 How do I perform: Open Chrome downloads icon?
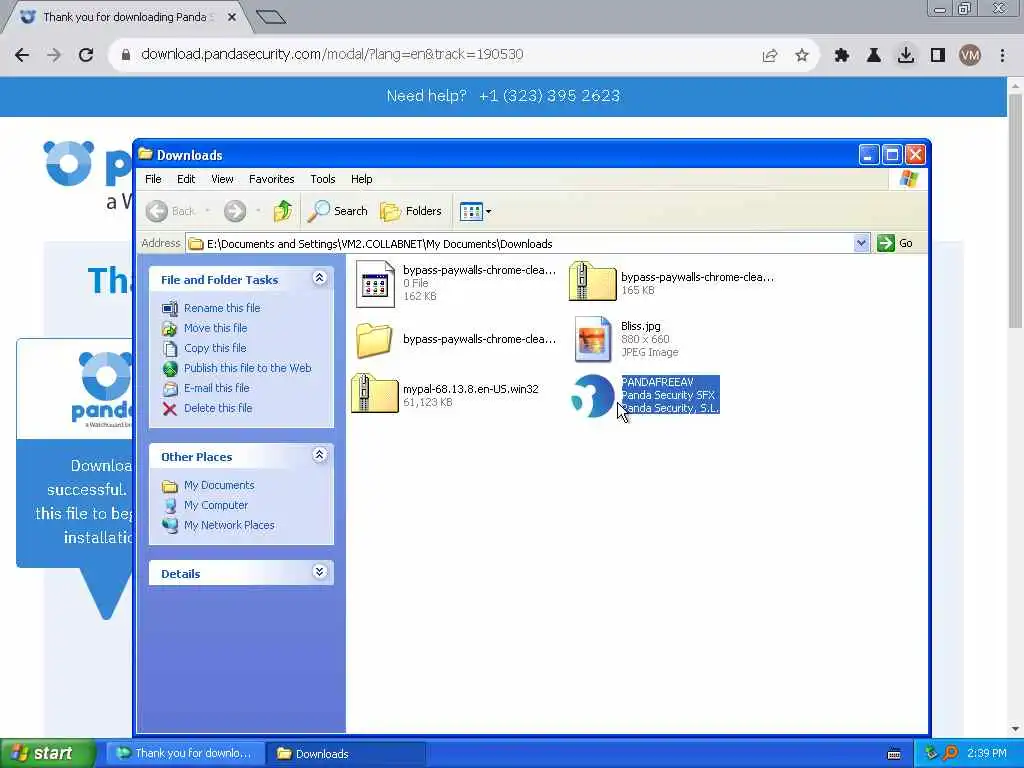(x=906, y=55)
